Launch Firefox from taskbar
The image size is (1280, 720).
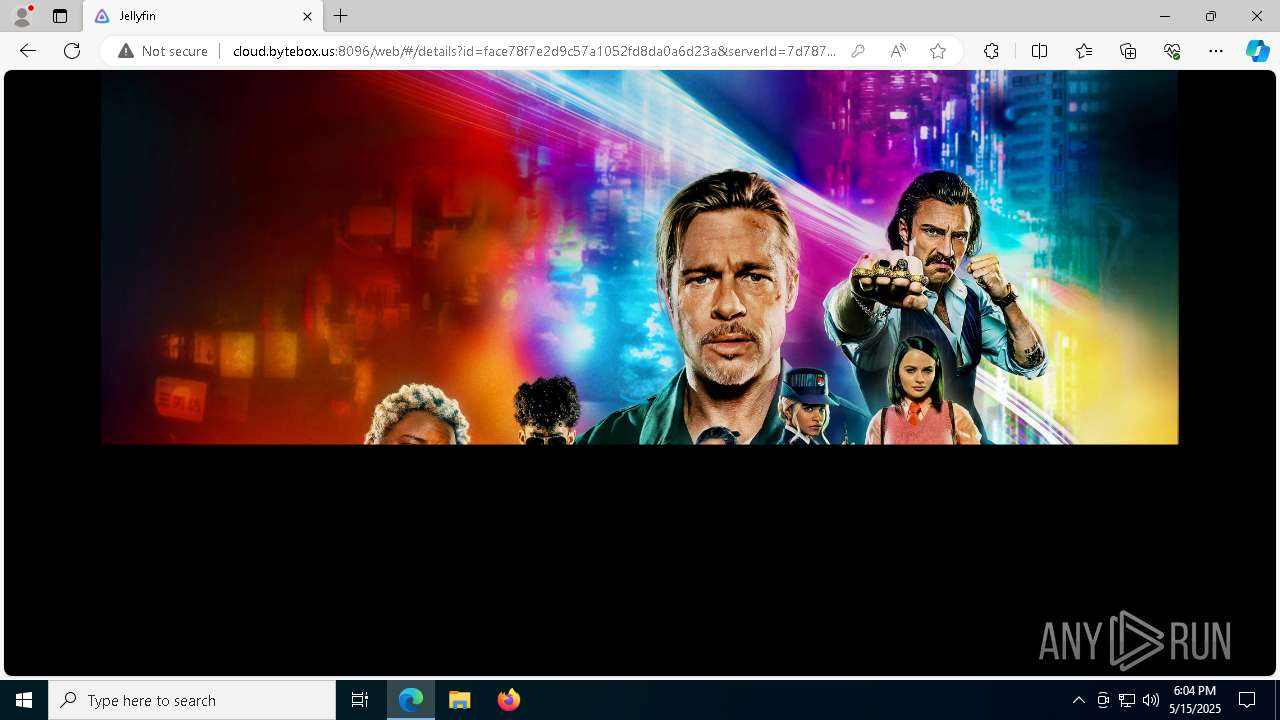(x=509, y=700)
